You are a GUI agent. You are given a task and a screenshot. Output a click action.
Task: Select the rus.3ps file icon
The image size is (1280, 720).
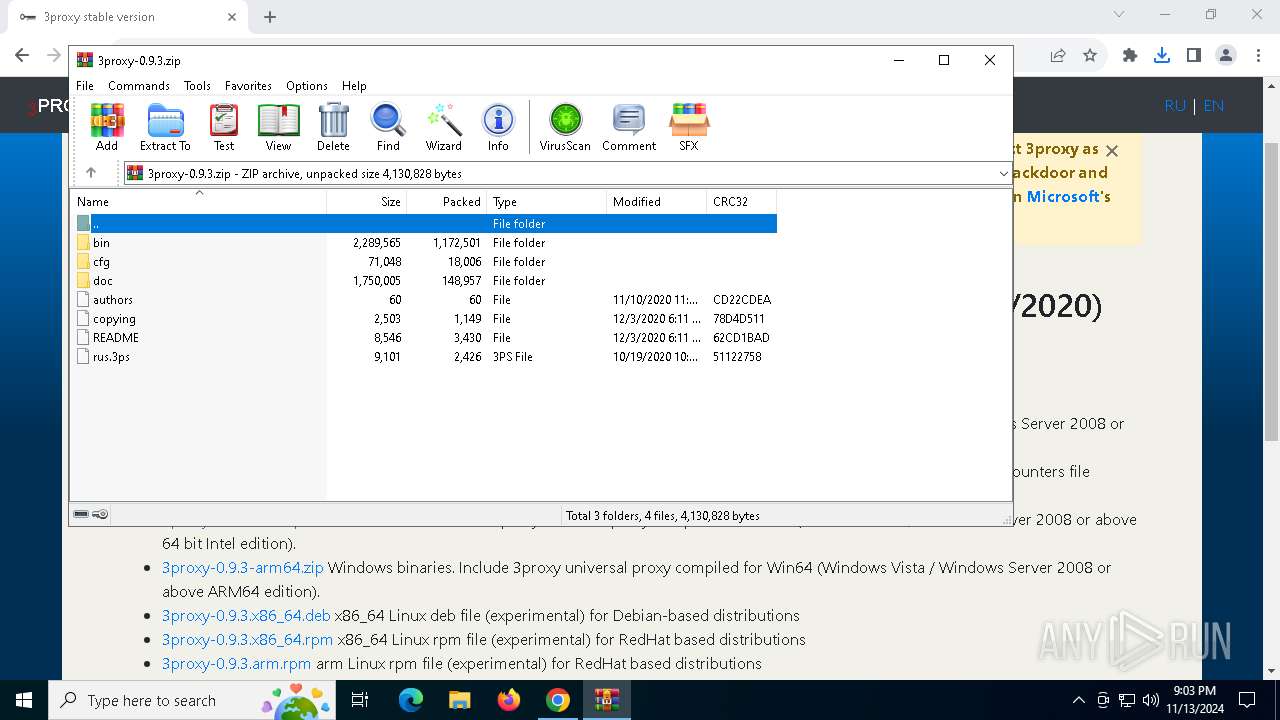pyautogui.click(x=84, y=357)
